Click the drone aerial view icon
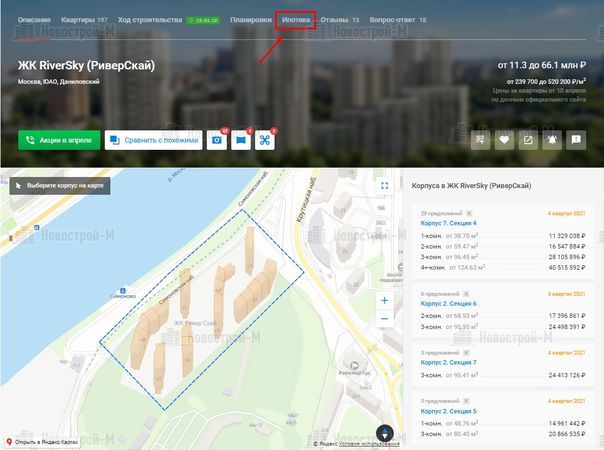 tap(265, 141)
